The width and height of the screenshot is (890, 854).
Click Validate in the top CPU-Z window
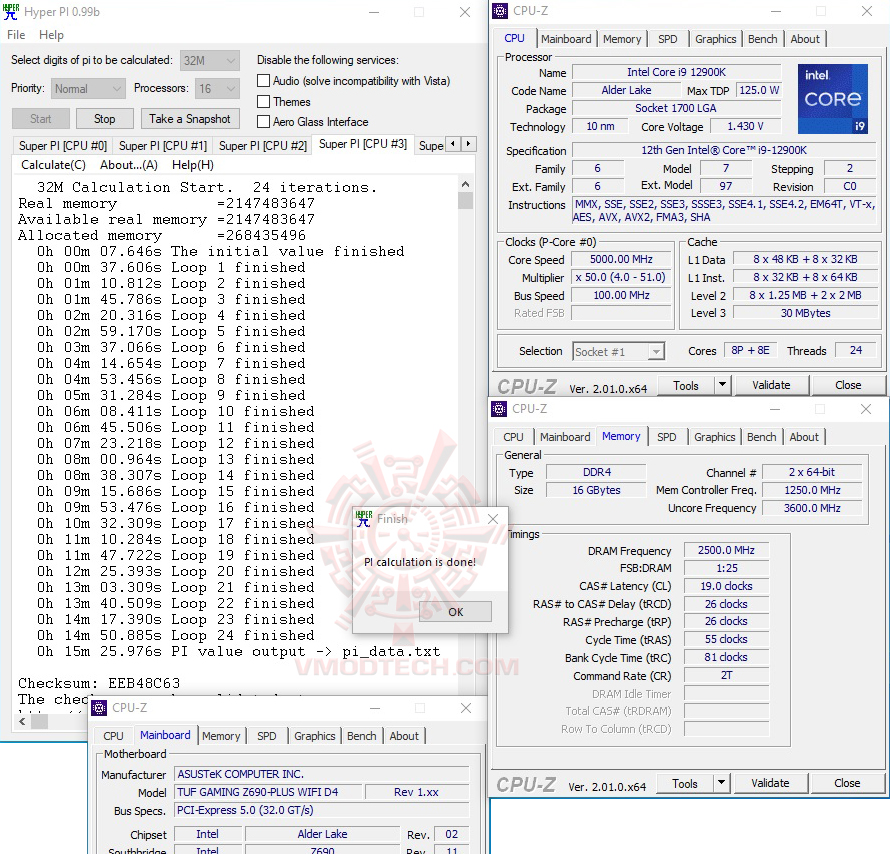(771, 385)
